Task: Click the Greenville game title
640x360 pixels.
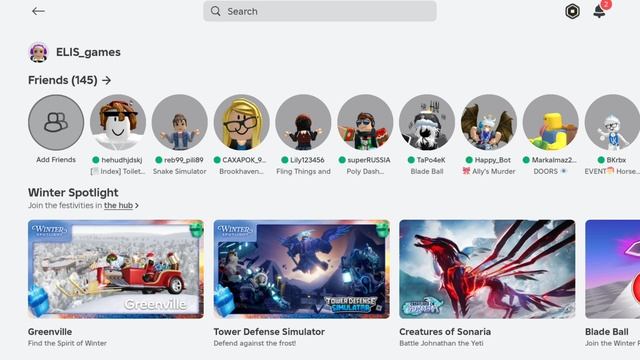Action: point(50,332)
